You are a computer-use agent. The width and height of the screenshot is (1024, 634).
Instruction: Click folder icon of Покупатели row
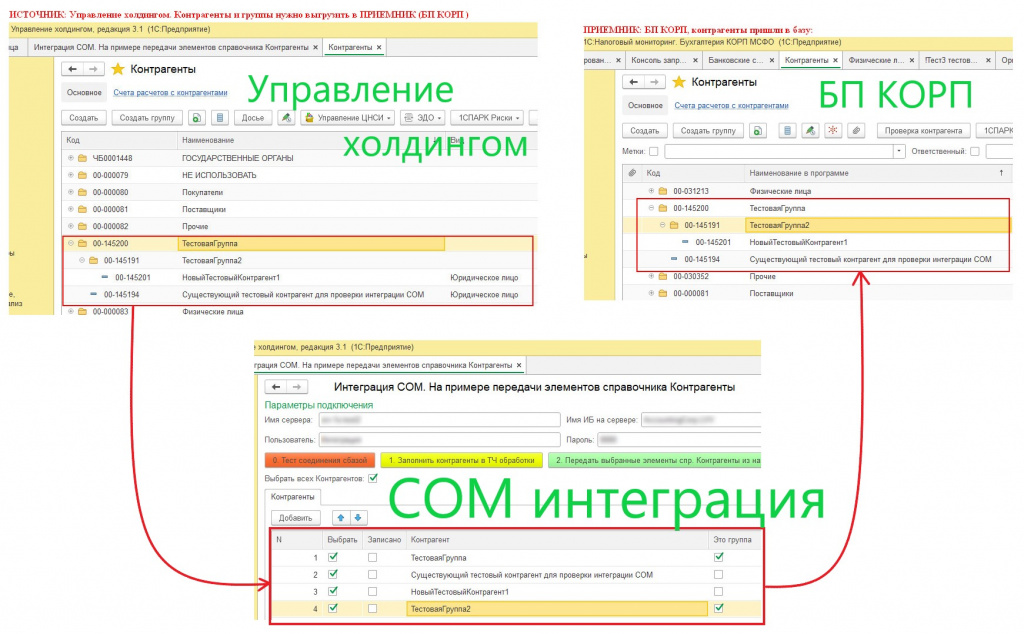[x=82, y=192]
